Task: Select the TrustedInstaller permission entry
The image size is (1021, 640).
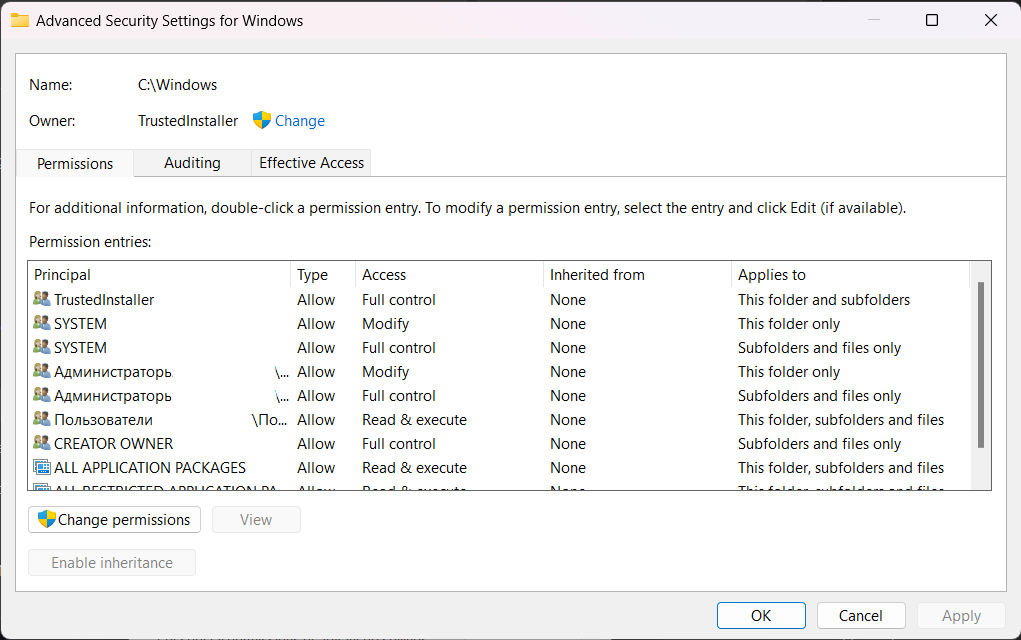Action: click(499, 299)
